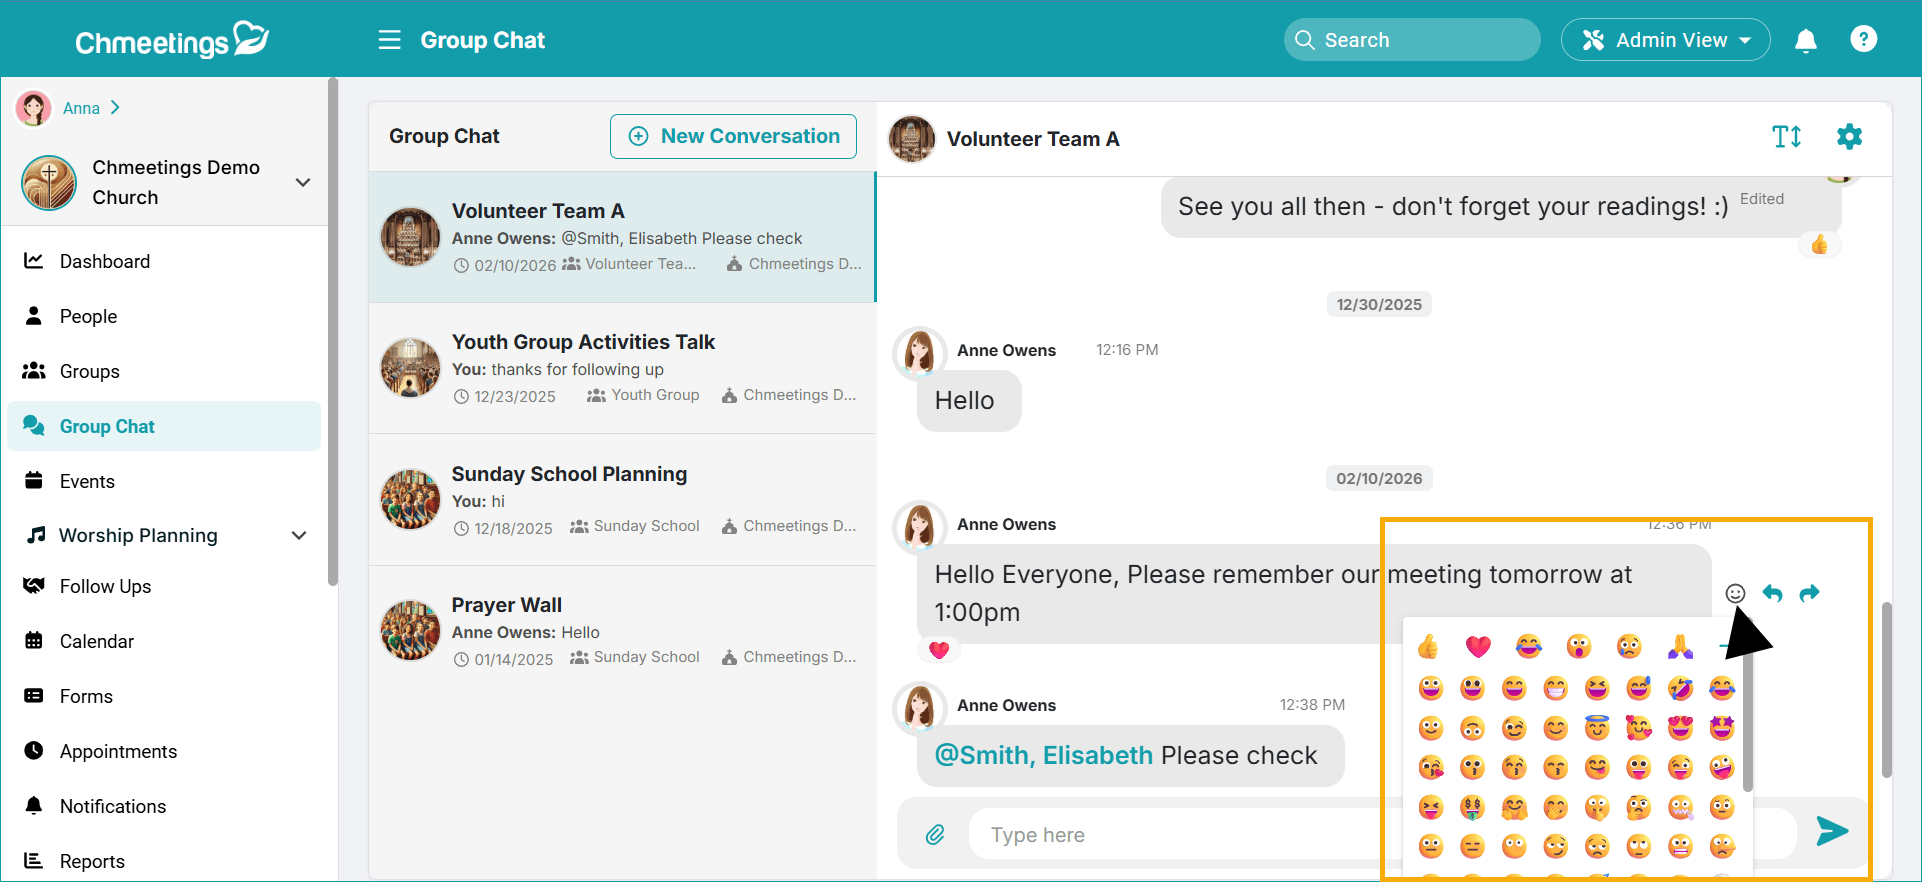This screenshot has height=882, width=1922.
Task: Select the rolling on floor laughing emoji
Action: point(1680,687)
